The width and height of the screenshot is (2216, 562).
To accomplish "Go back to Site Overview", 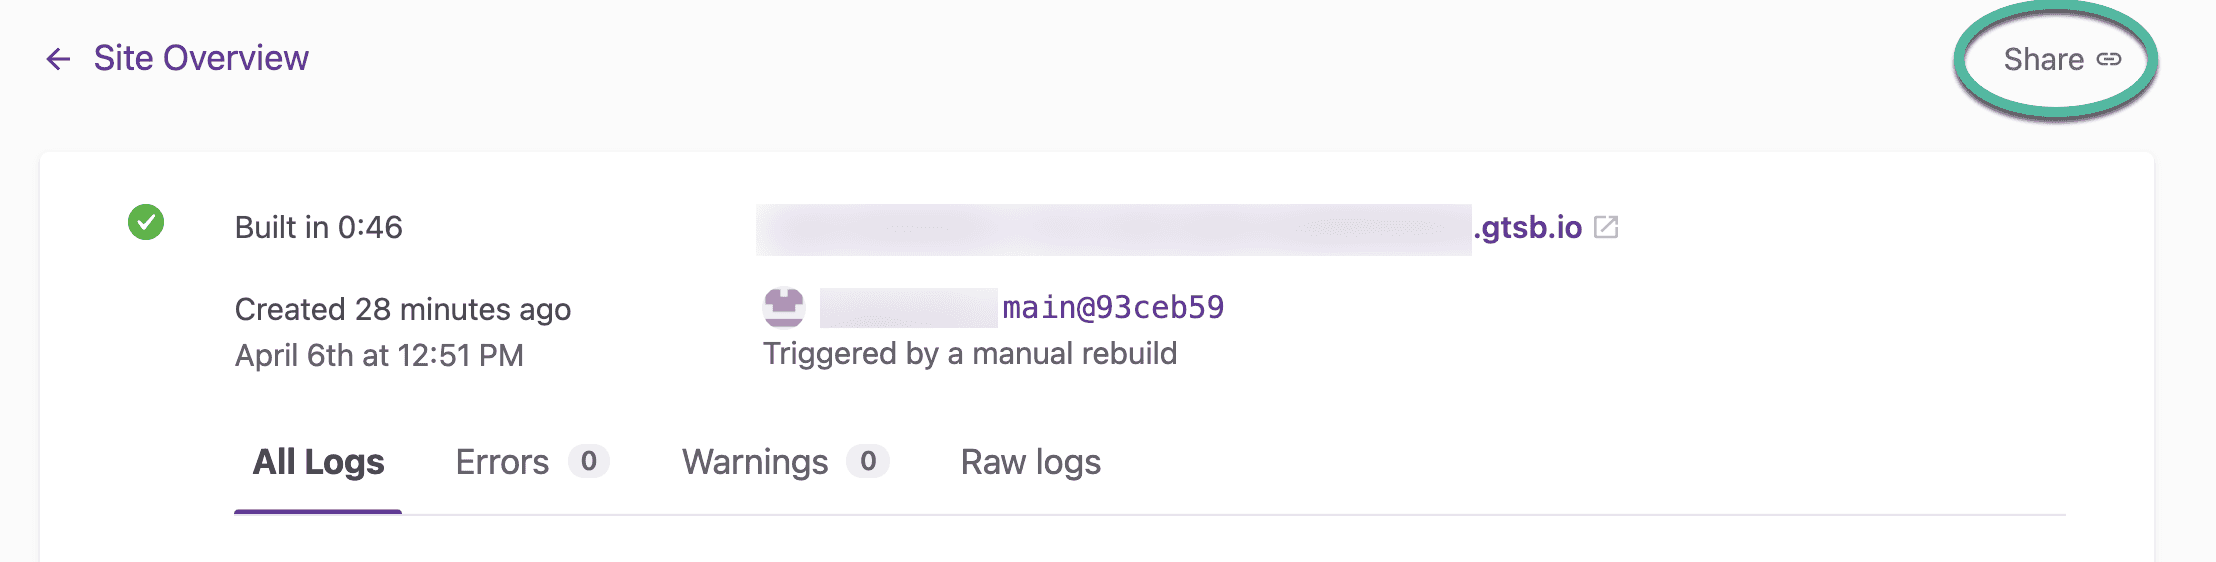I will pos(200,59).
